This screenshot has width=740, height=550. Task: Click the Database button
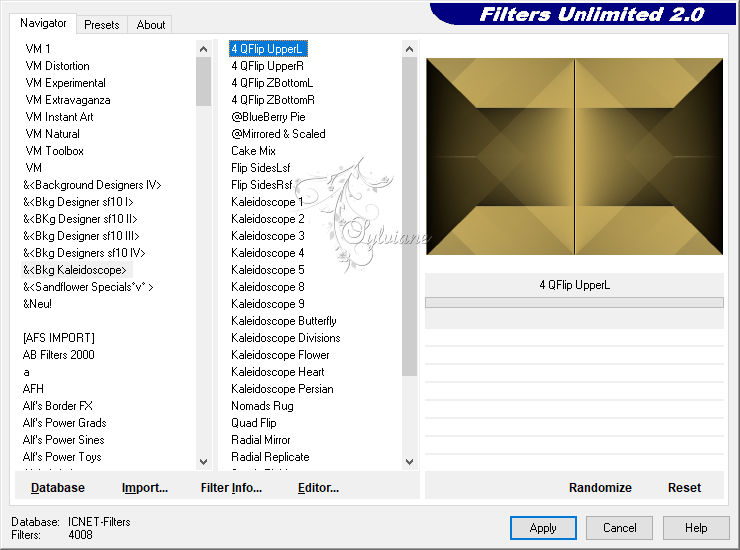tap(58, 487)
